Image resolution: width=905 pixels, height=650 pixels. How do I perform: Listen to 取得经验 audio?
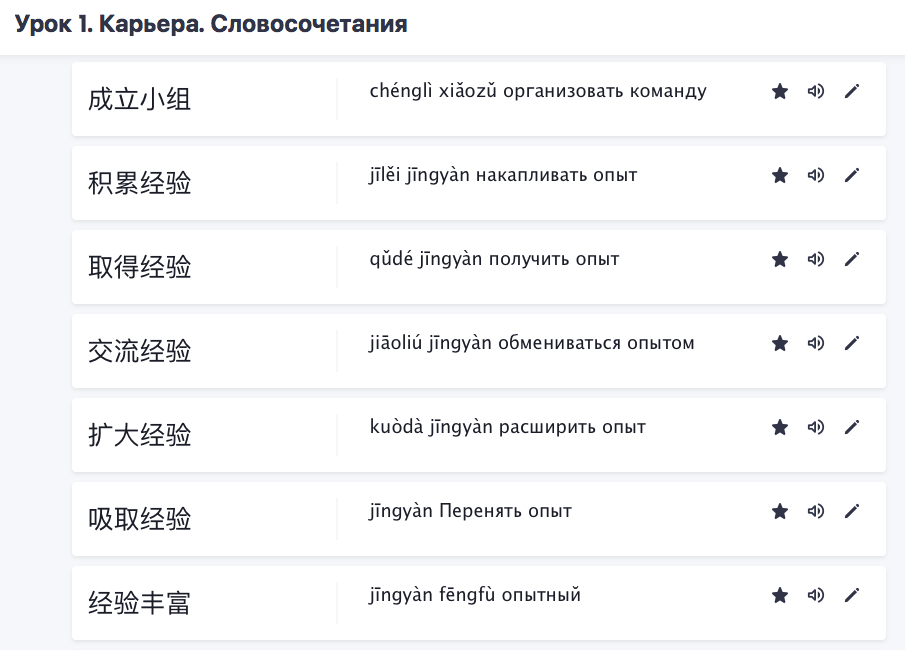(x=816, y=259)
